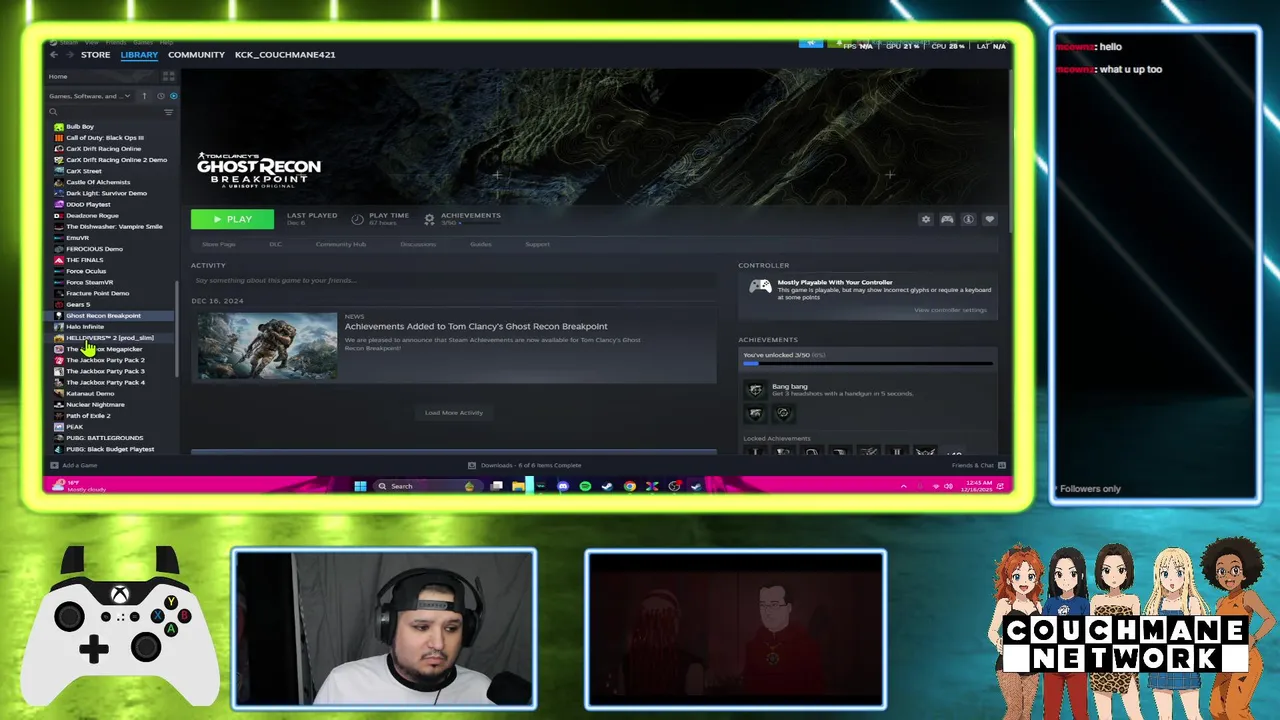
Task: Open Friends & Chat
Action: 978,465
